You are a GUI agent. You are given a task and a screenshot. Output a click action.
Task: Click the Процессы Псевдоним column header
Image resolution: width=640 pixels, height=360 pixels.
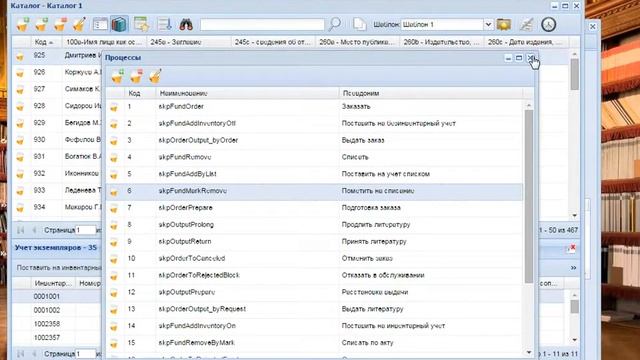click(x=430, y=93)
